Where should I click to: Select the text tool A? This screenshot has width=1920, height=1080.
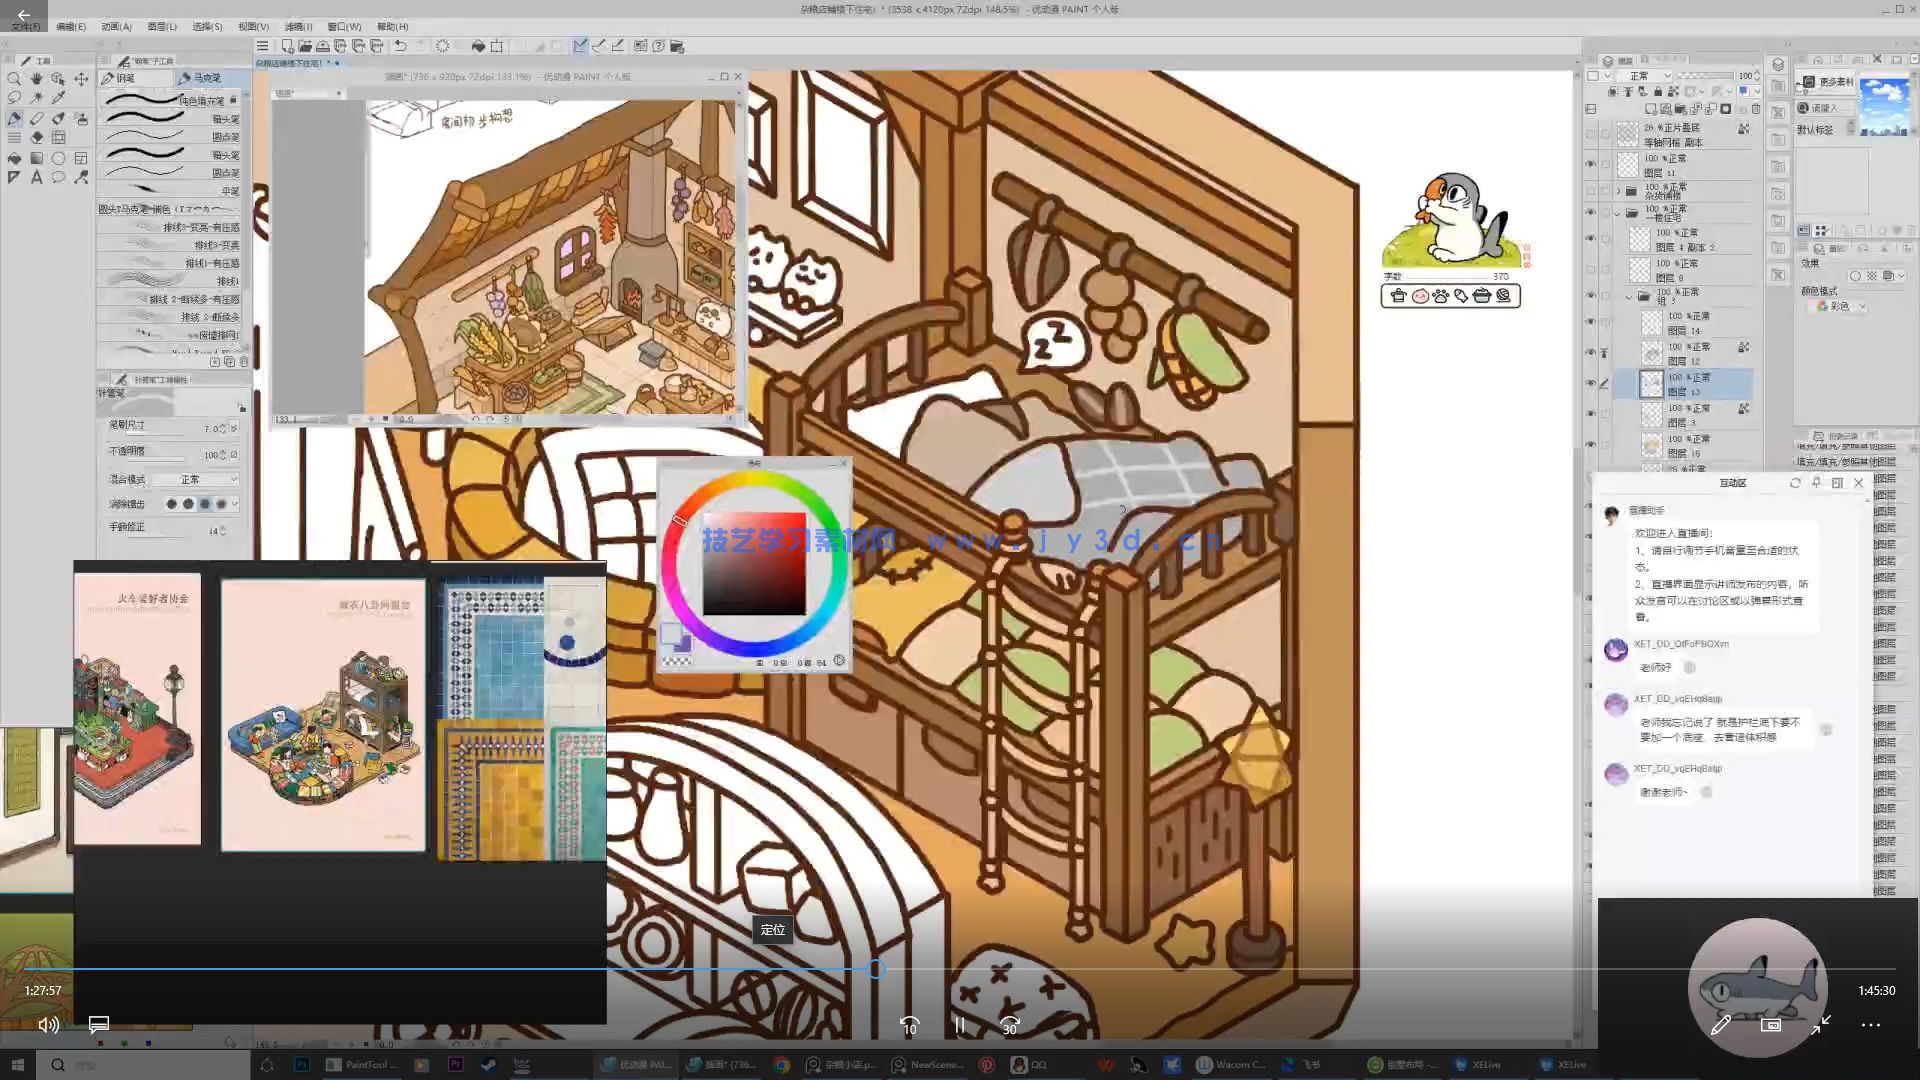click(x=36, y=178)
